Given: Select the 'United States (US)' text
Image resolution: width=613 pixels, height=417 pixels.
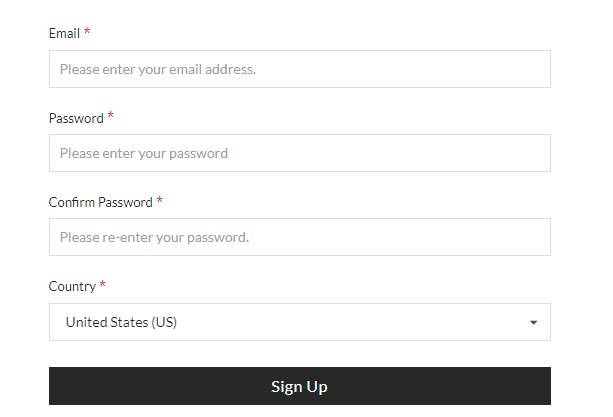Looking at the screenshot, I should coord(121,322).
